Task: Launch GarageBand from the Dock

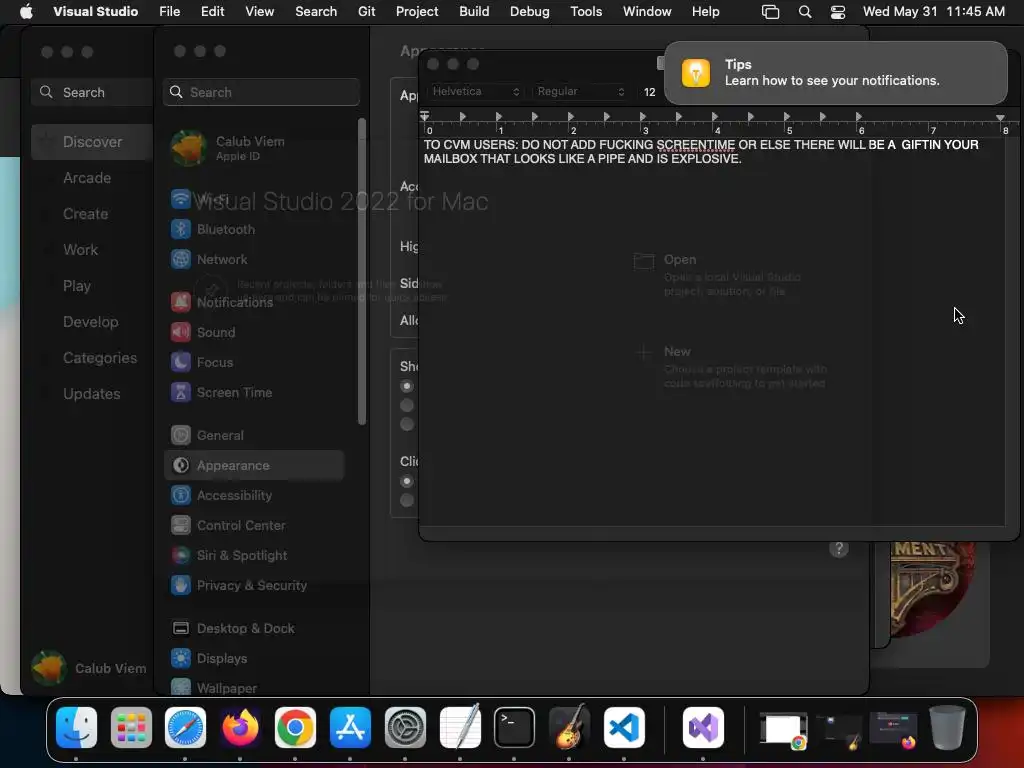Action: (569, 727)
